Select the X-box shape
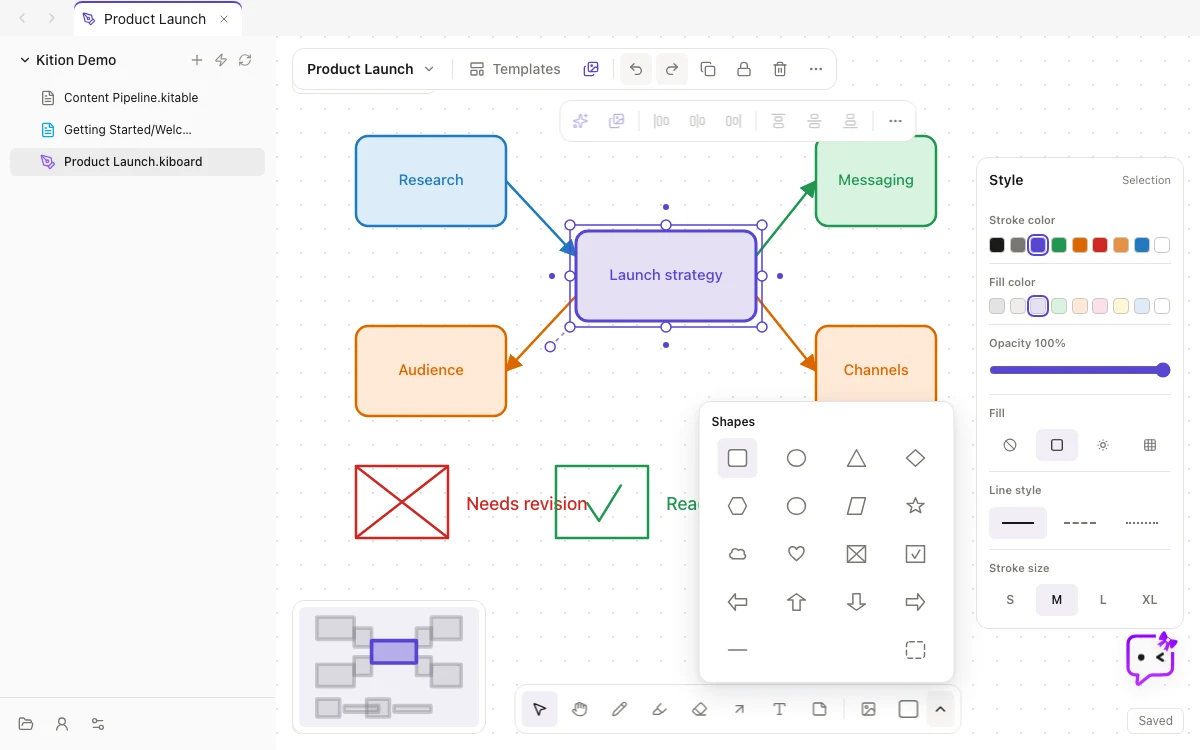The image size is (1200, 750). (x=856, y=554)
